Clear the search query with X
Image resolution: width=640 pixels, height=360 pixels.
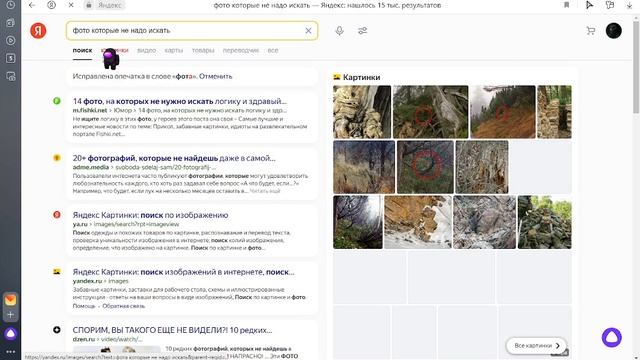click(308, 31)
